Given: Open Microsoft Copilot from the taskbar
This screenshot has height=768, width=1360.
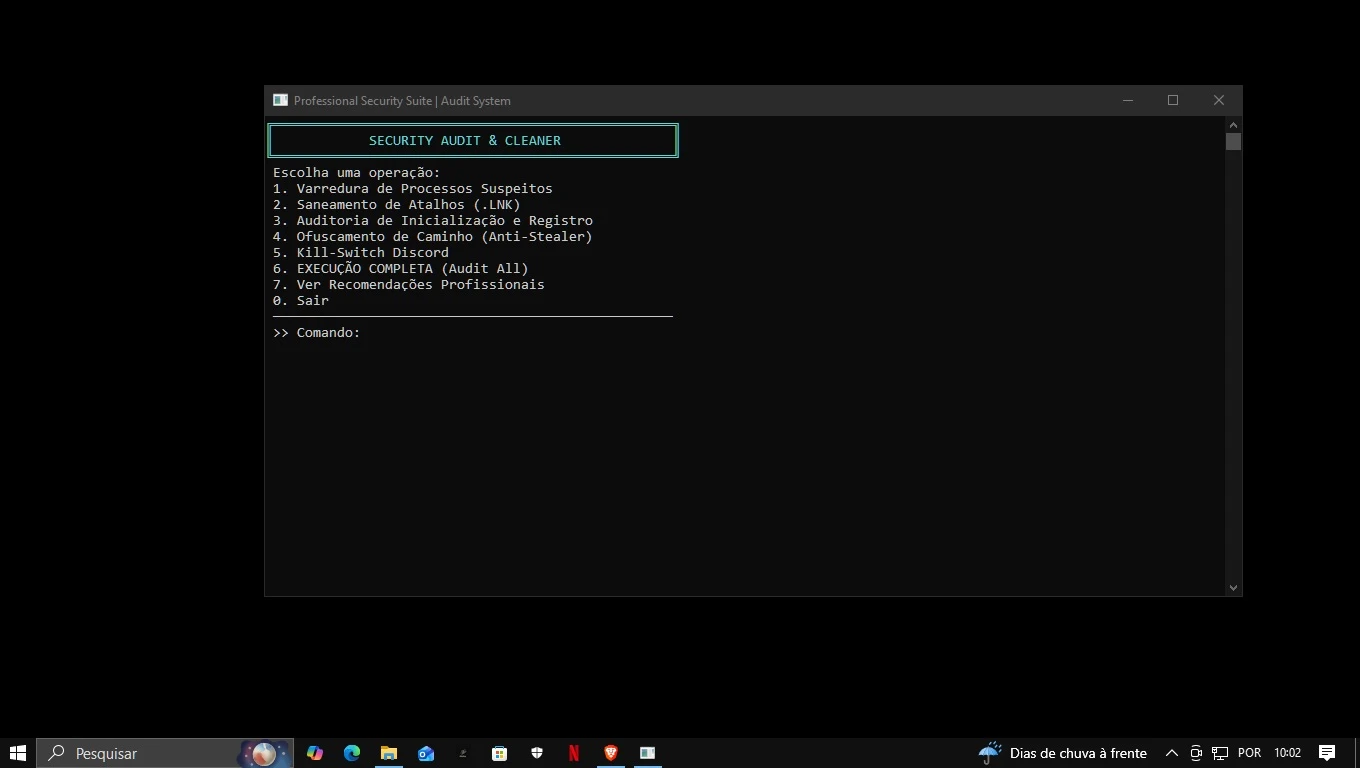Looking at the screenshot, I should point(315,753).
